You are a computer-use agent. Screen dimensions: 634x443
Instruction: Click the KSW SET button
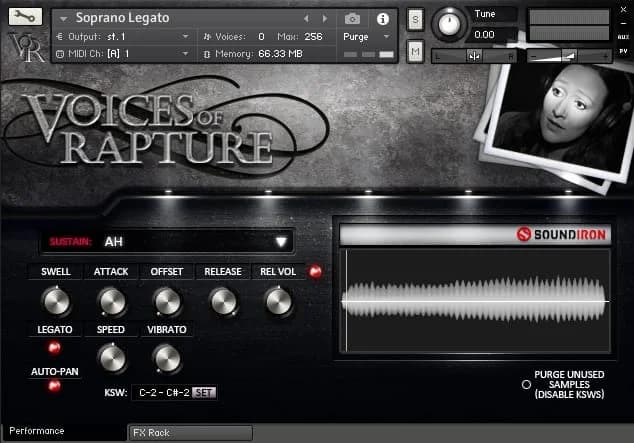(x=204, y=392)
